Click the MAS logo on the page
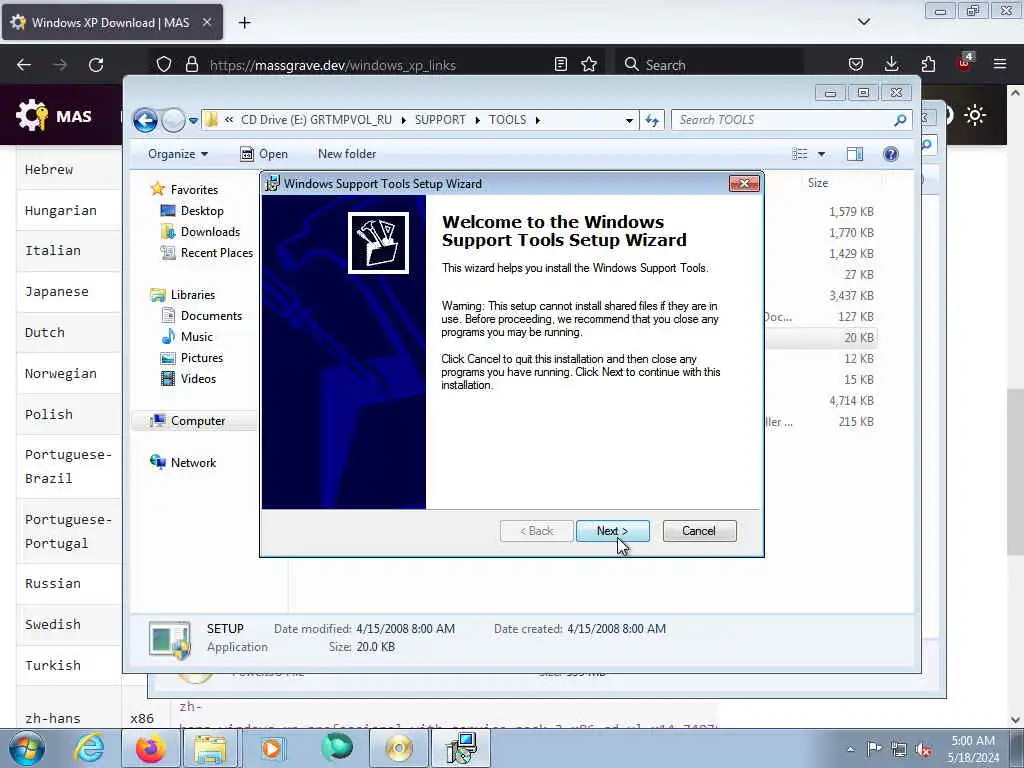The width and height of the screenshot is (1024, 768). (x=54, y=116)
